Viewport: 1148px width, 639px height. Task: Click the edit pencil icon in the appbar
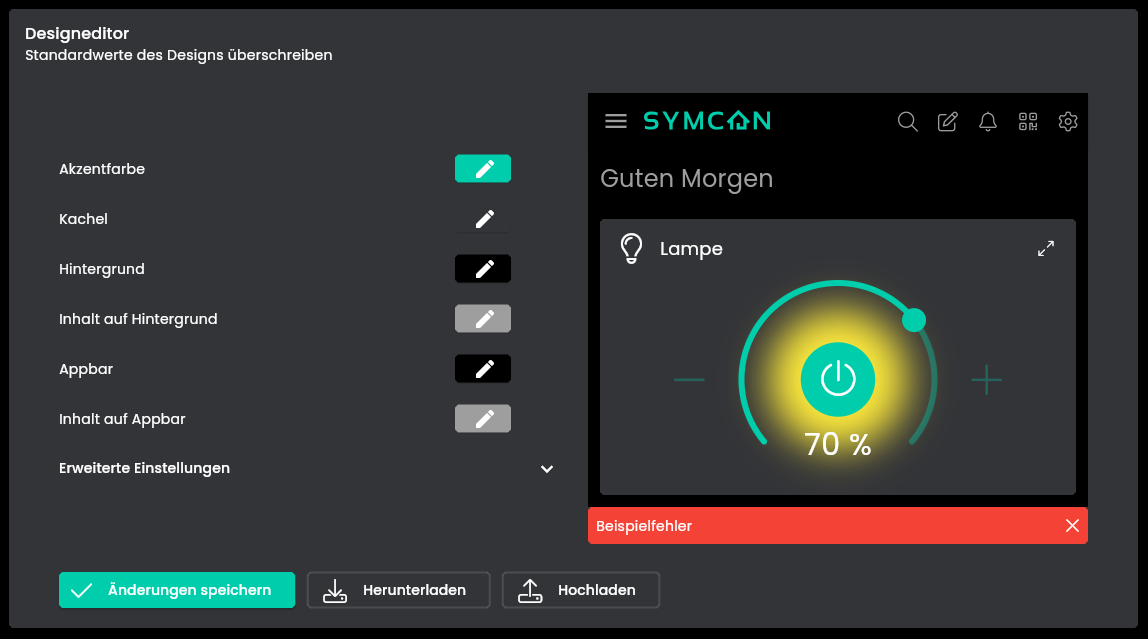[x=947, y=122]
